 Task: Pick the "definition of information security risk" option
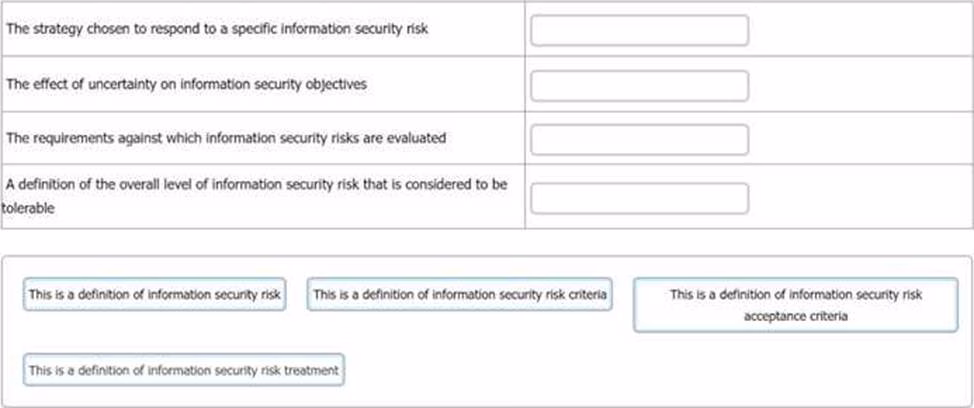(154, 295)
